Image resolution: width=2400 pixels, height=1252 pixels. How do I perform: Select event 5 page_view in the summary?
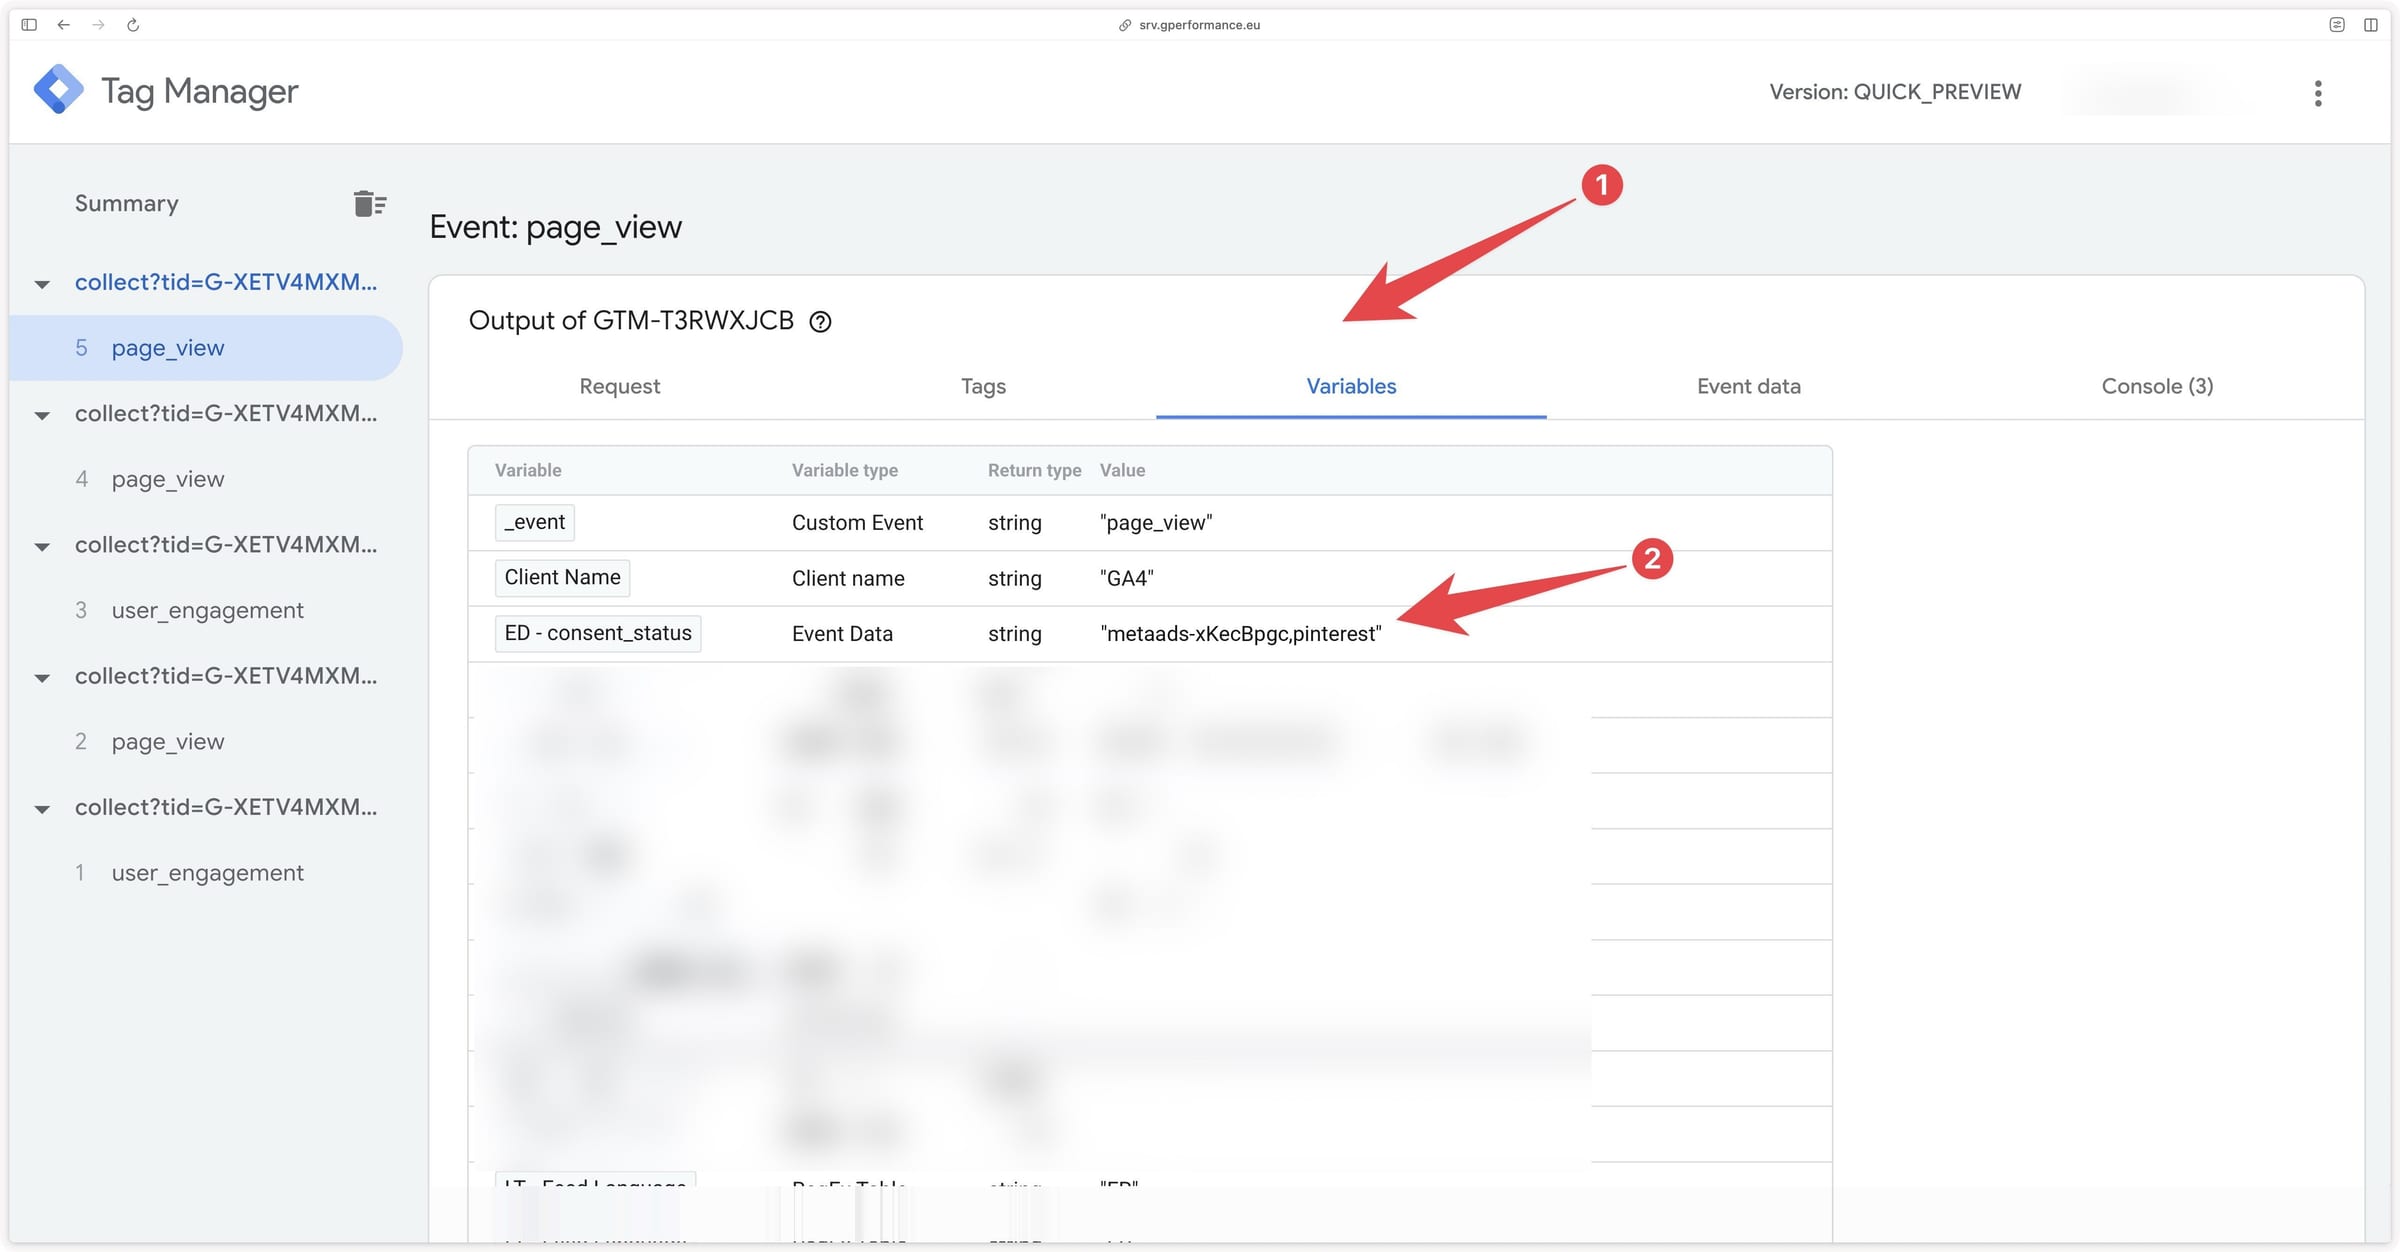[x=205, y=348]
